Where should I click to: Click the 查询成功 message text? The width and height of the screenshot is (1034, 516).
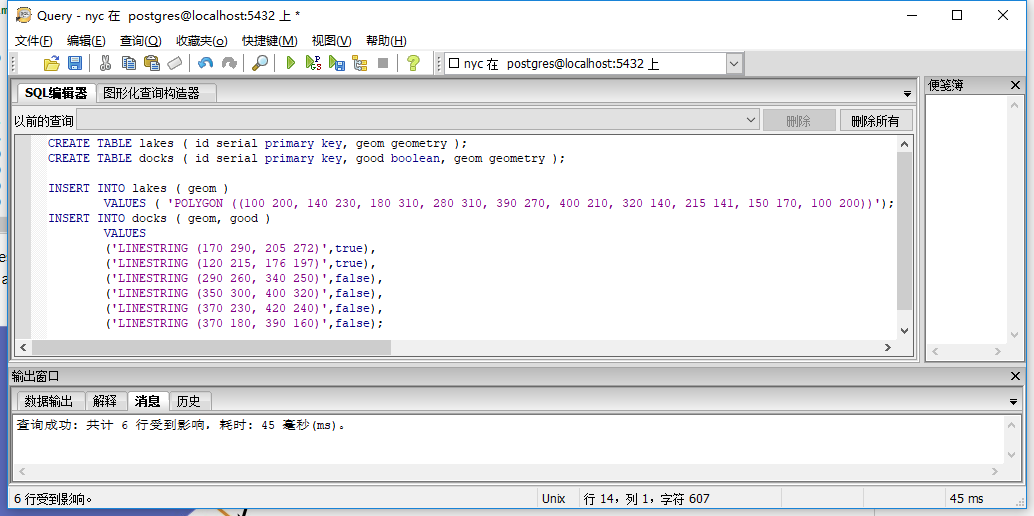[181, 426]
